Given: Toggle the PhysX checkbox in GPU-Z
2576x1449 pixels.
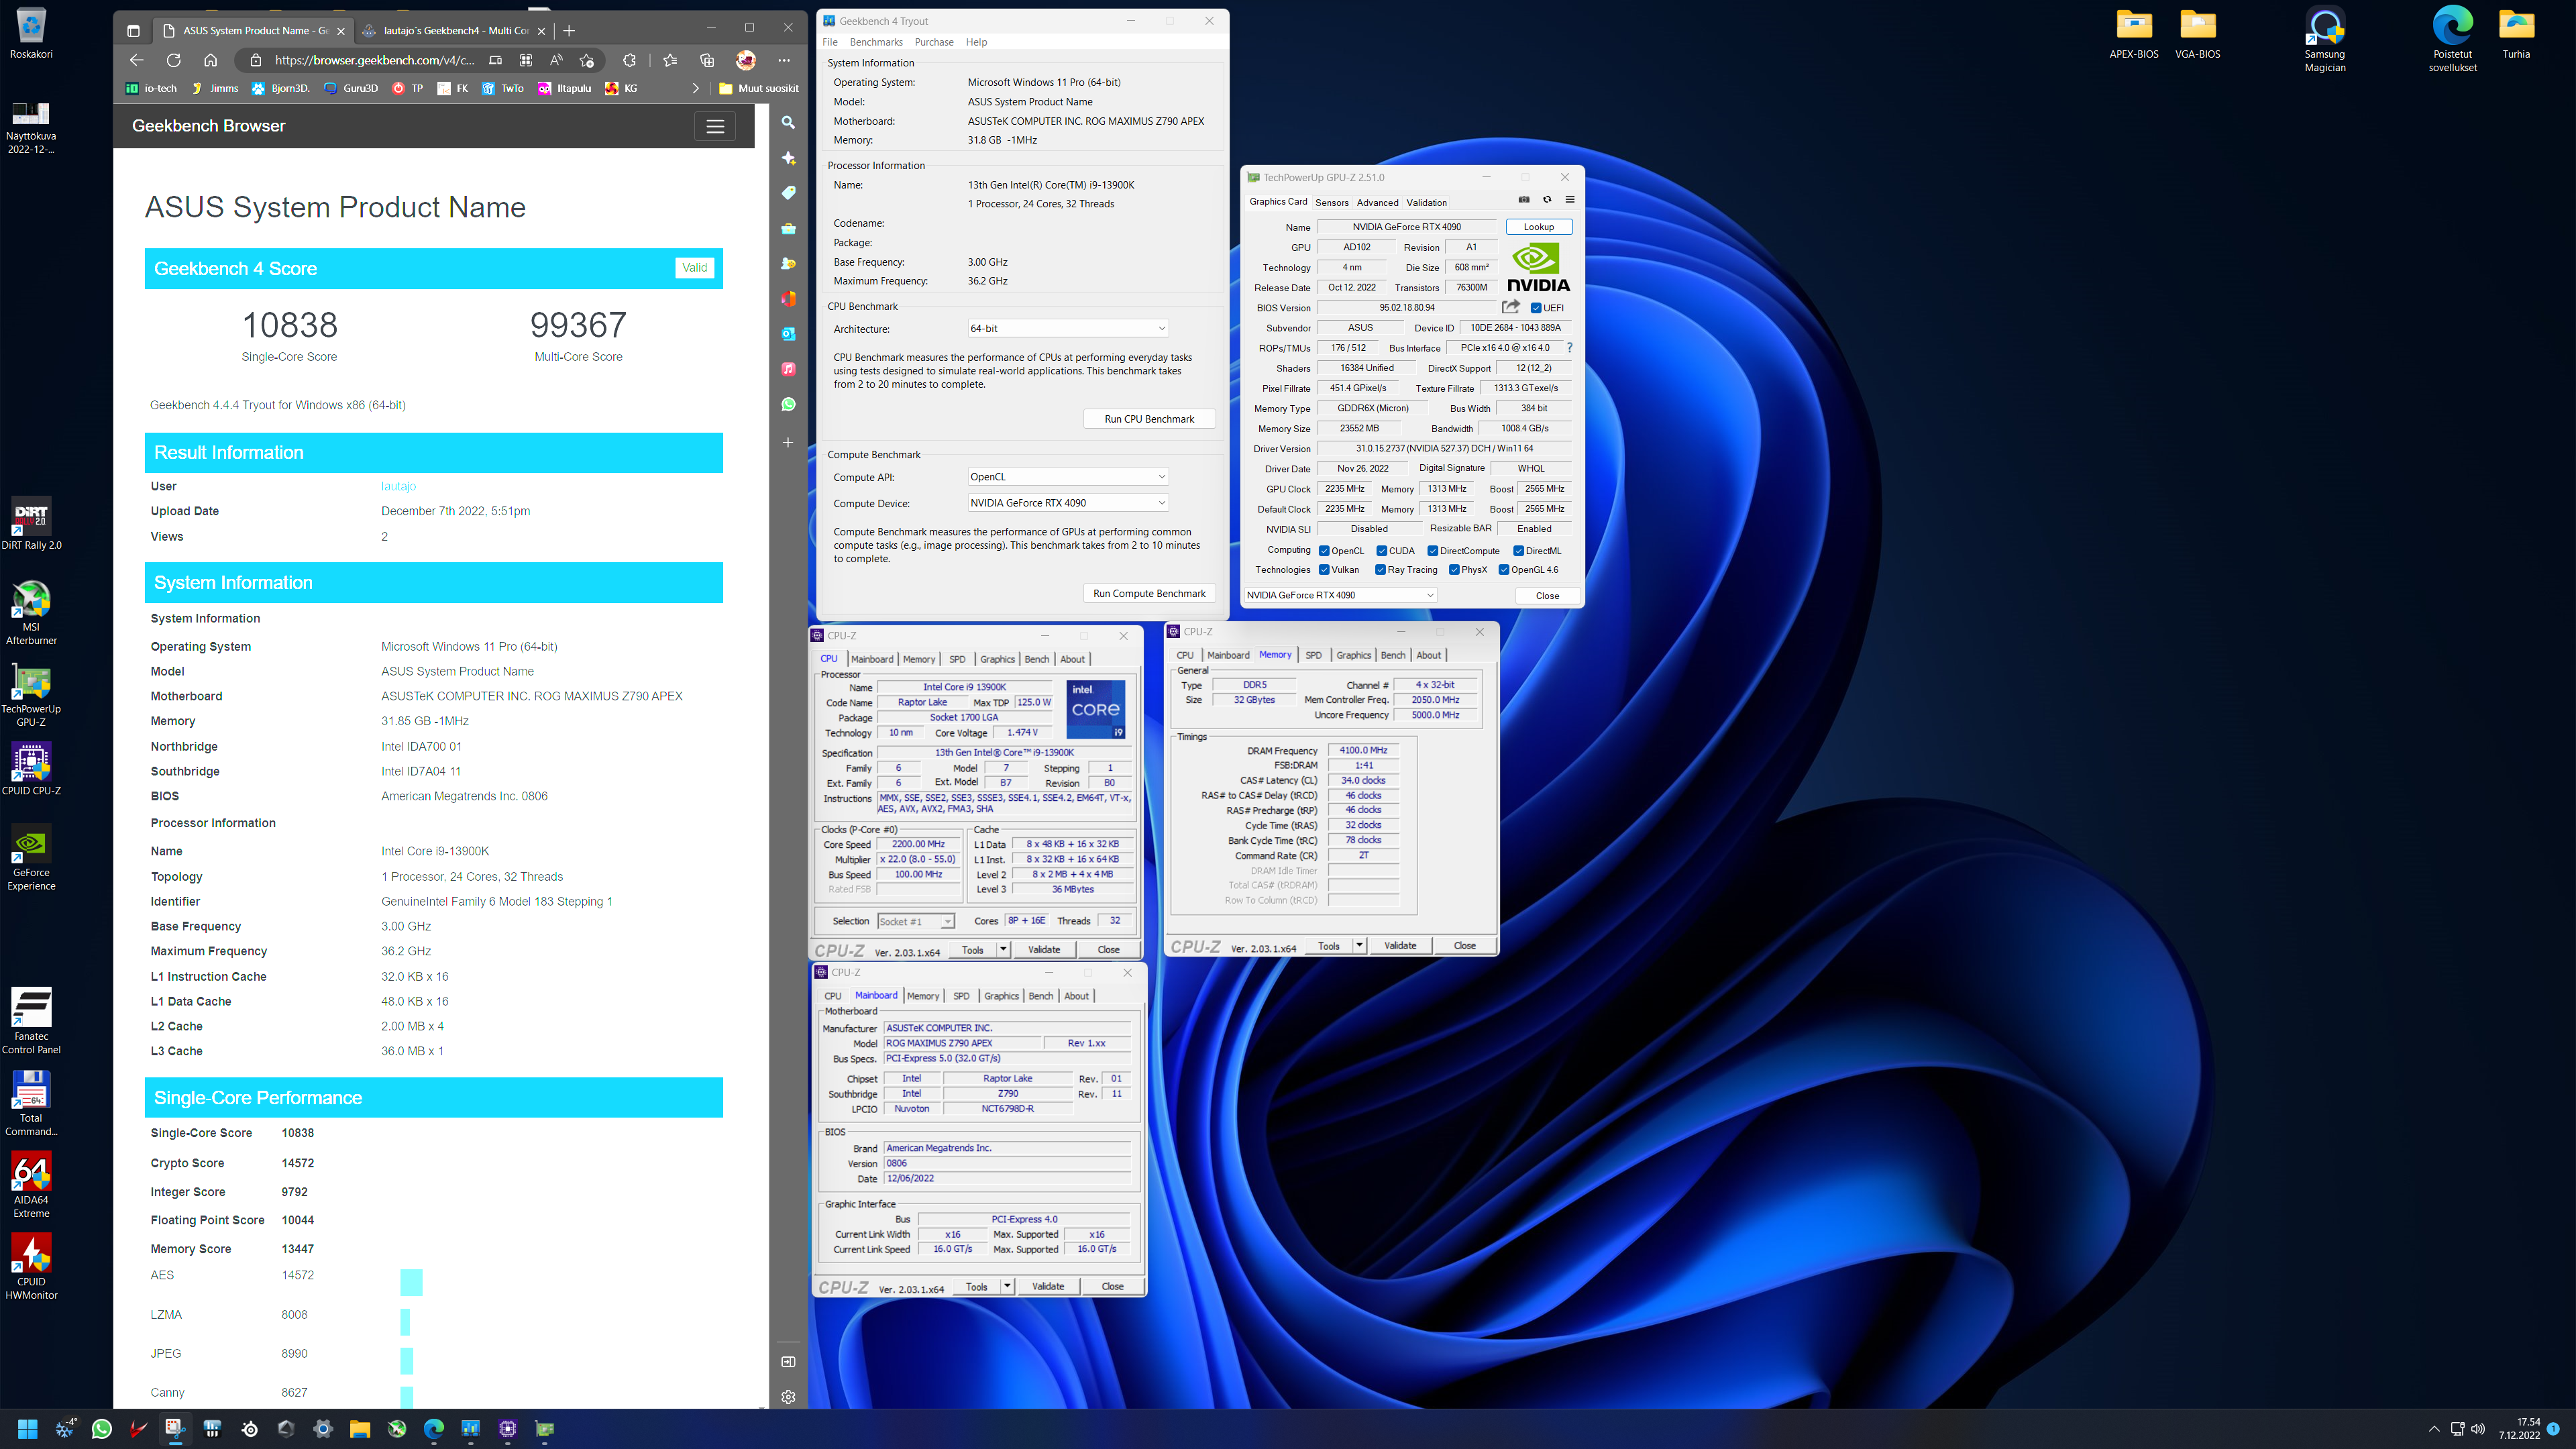Looking at the screenshot, I should tap(1454, 570).
